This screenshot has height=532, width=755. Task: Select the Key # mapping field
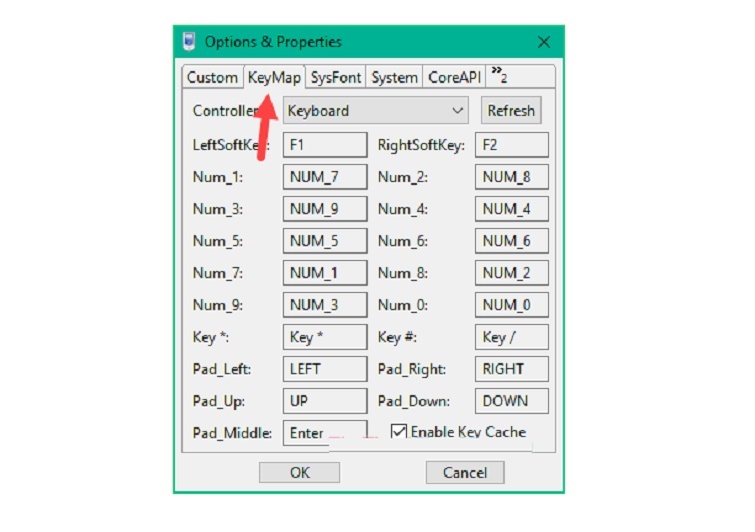(x=511, y=337)
